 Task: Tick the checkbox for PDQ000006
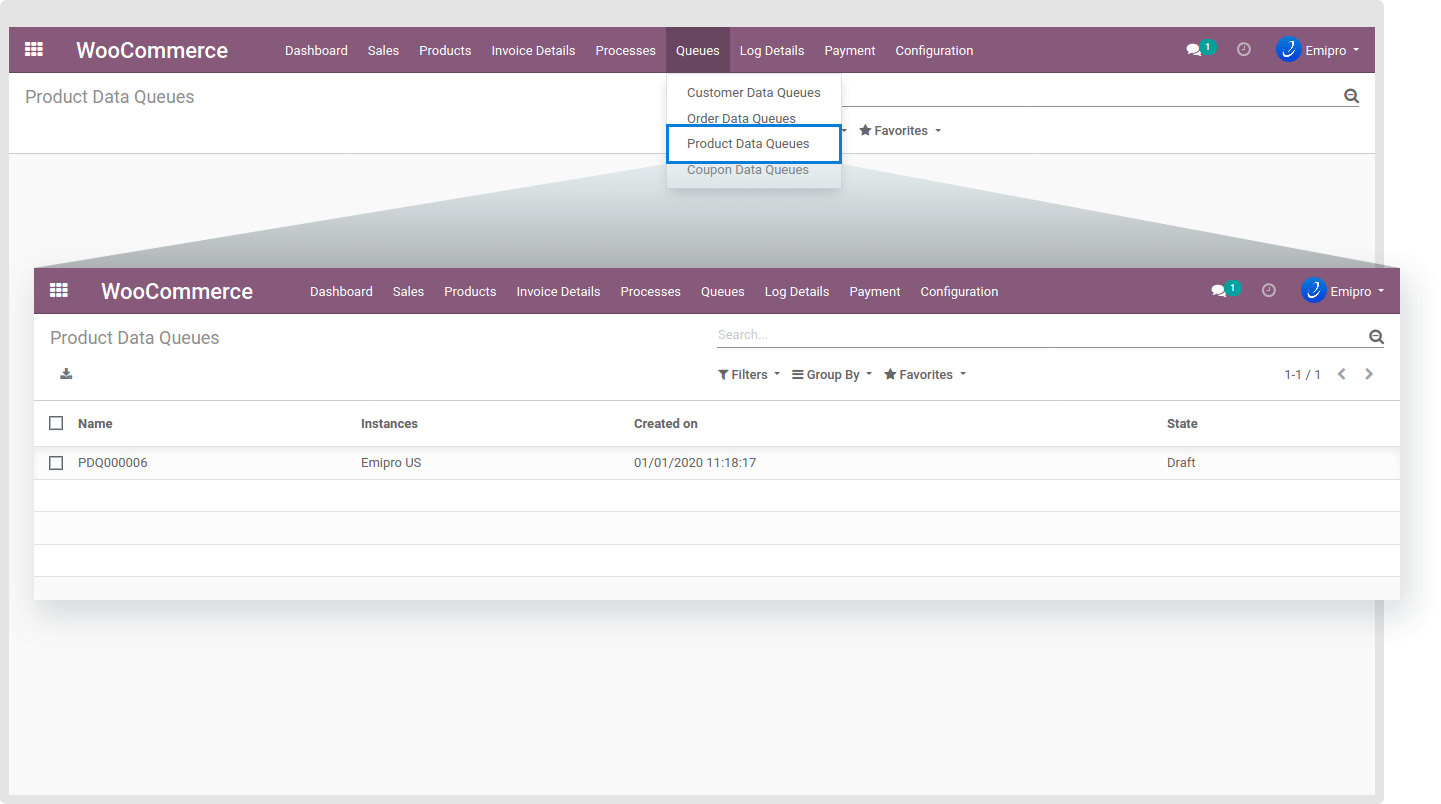click(56, 463)
